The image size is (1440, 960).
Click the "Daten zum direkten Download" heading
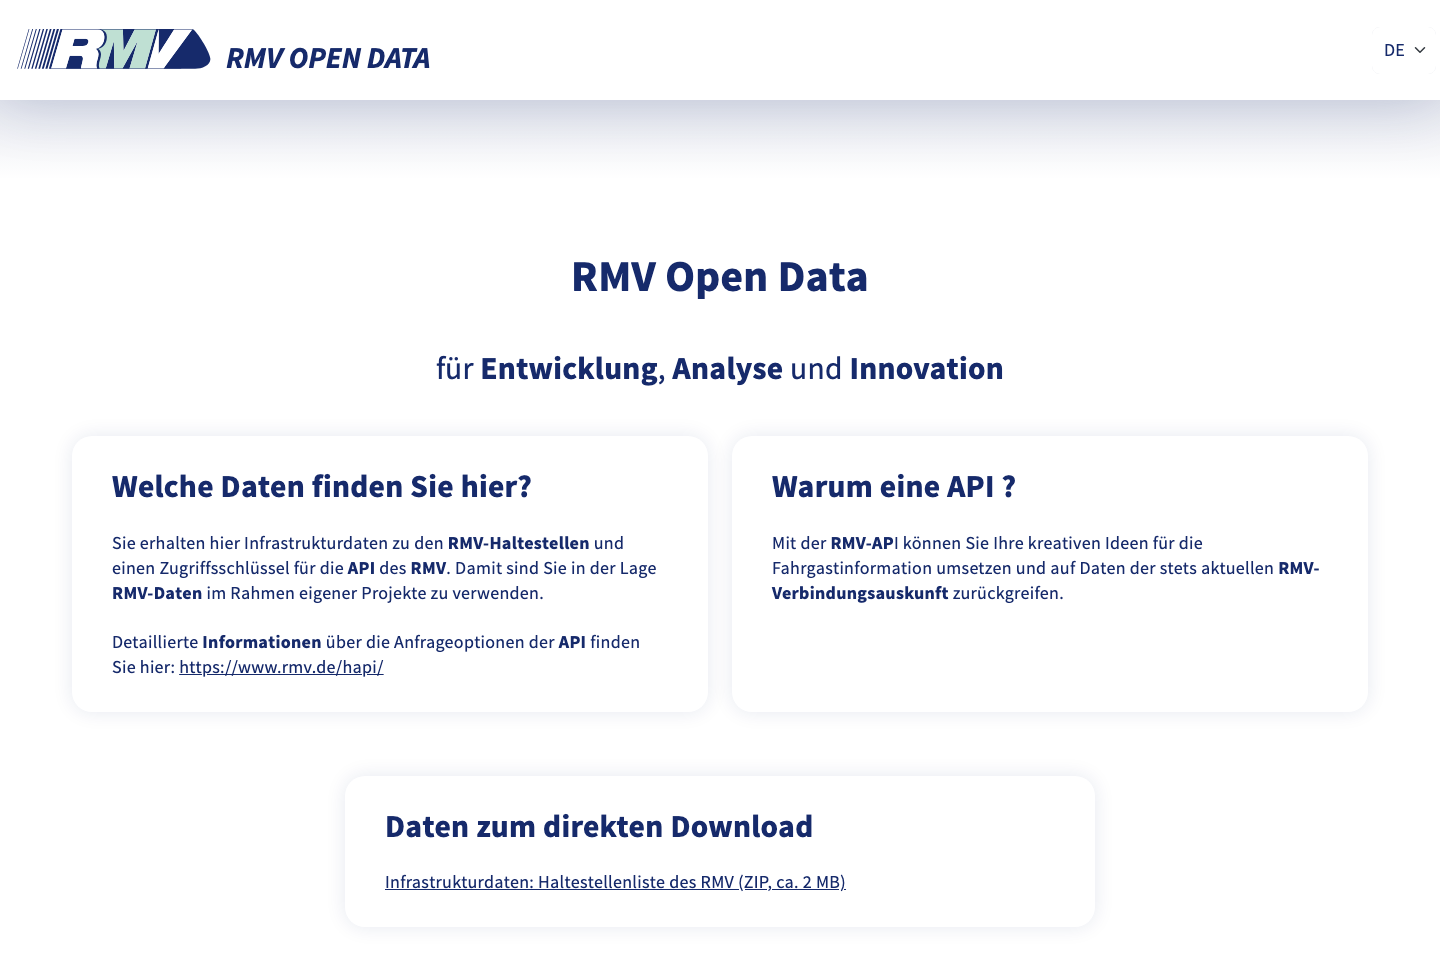[x=598, y=827]
